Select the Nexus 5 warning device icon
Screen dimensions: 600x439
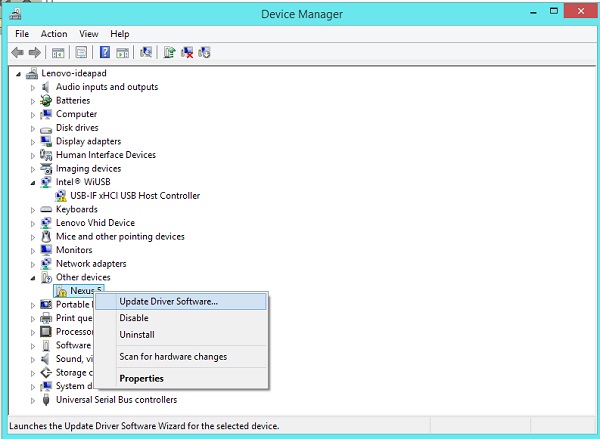coord(61,291)
